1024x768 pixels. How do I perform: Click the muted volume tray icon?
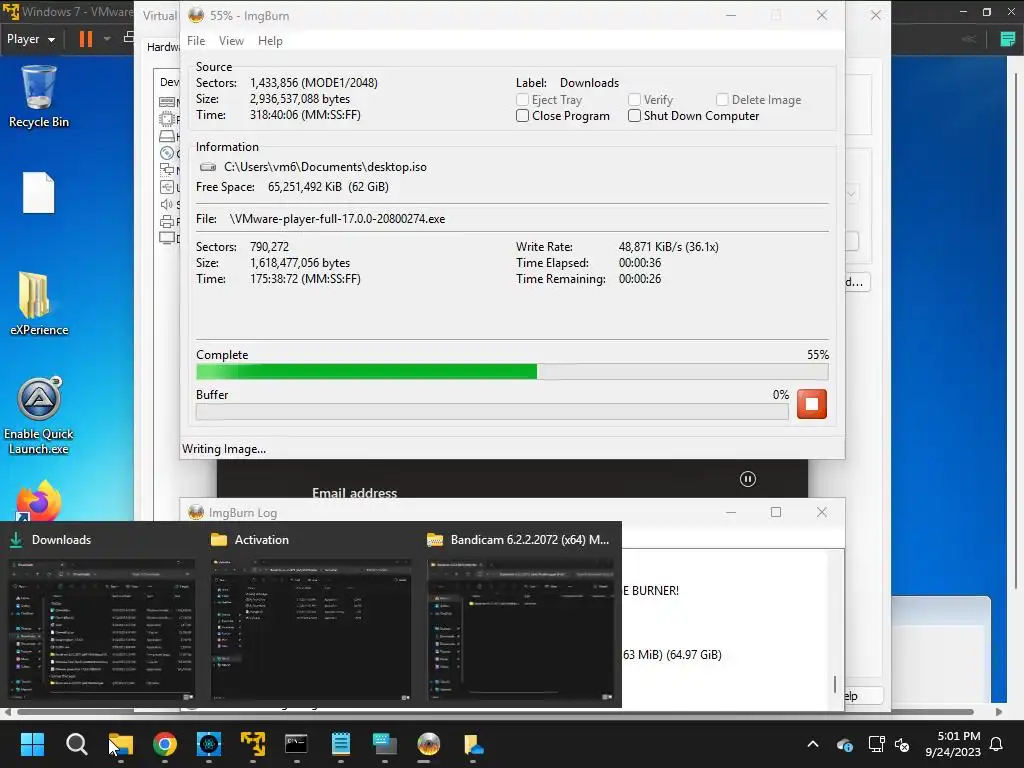[x=903, y=744]
